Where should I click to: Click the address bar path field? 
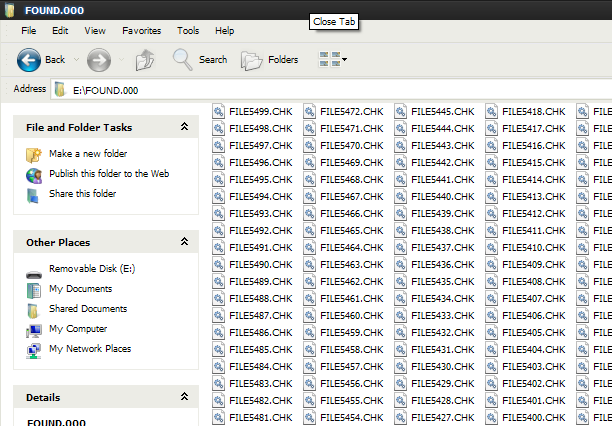tap(331, 90)
